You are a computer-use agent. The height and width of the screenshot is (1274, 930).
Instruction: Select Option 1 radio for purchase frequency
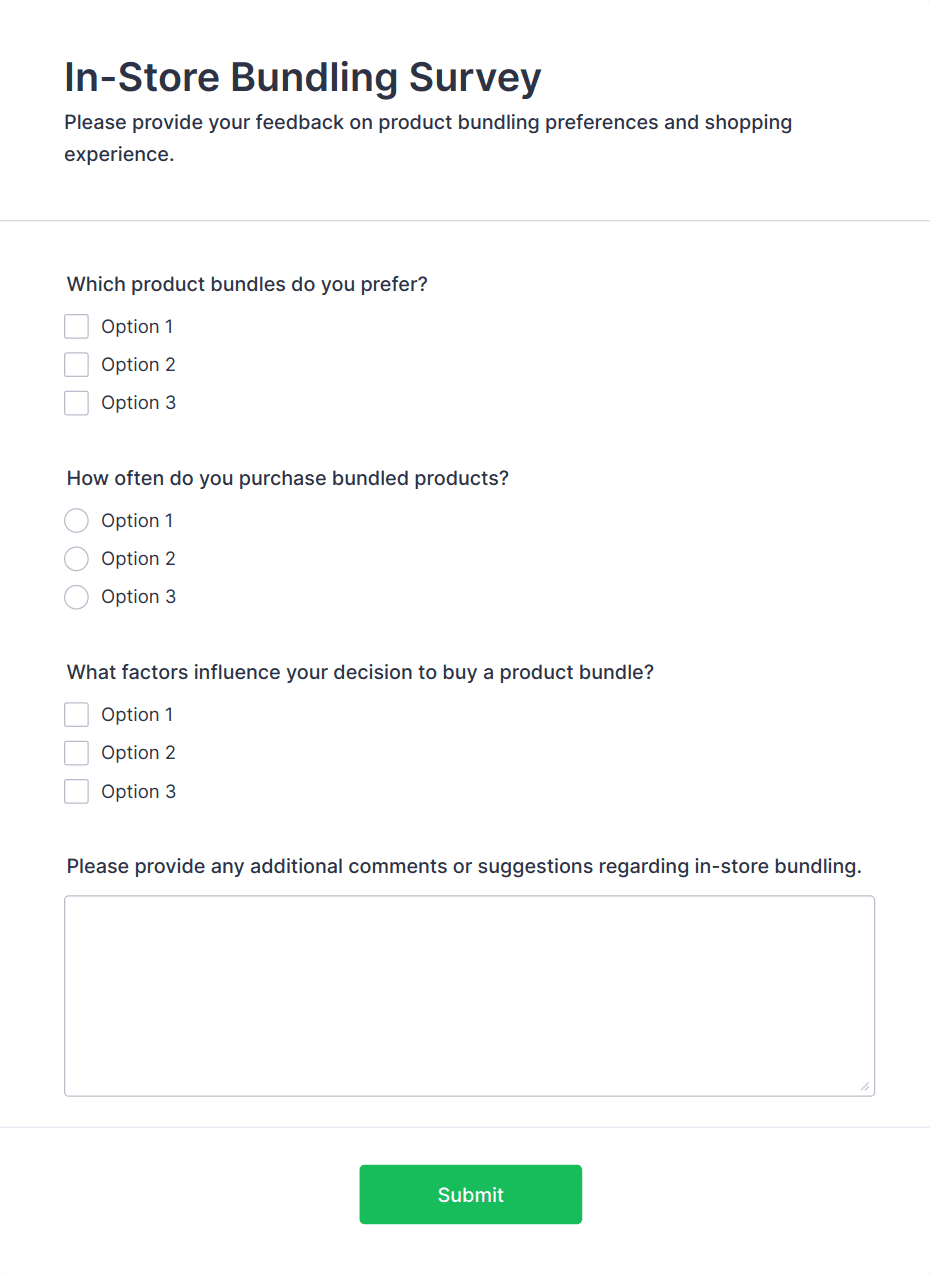pos(76,521)
